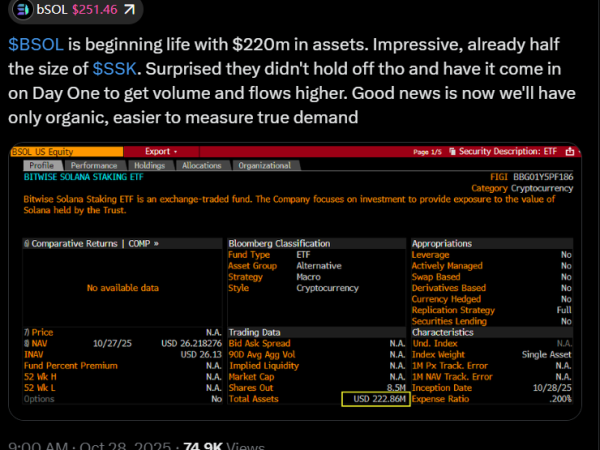Click the Shares Out 8.5M value
Image resolution: width=600 pixels, height=450 pixels.
click(396, 388)
